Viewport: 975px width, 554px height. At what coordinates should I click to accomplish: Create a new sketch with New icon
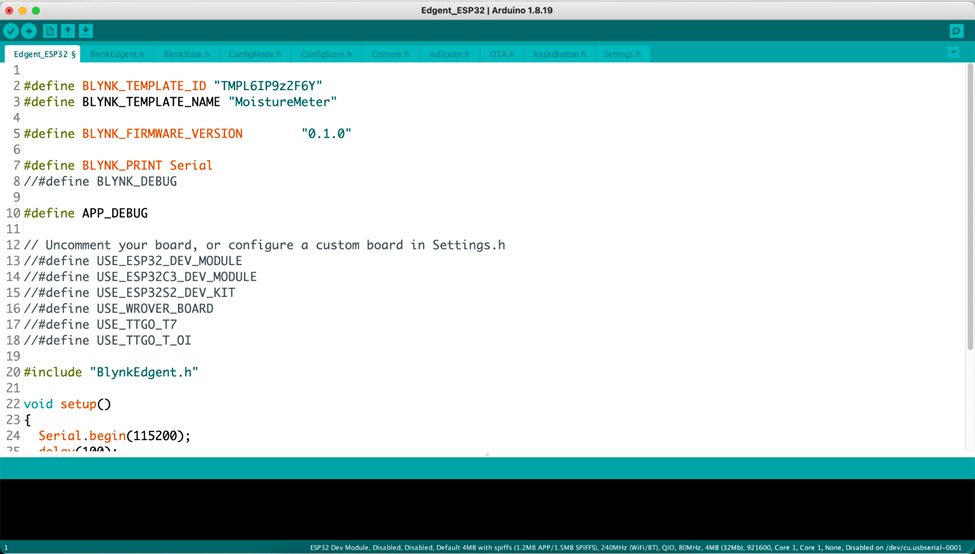point(50,31)
